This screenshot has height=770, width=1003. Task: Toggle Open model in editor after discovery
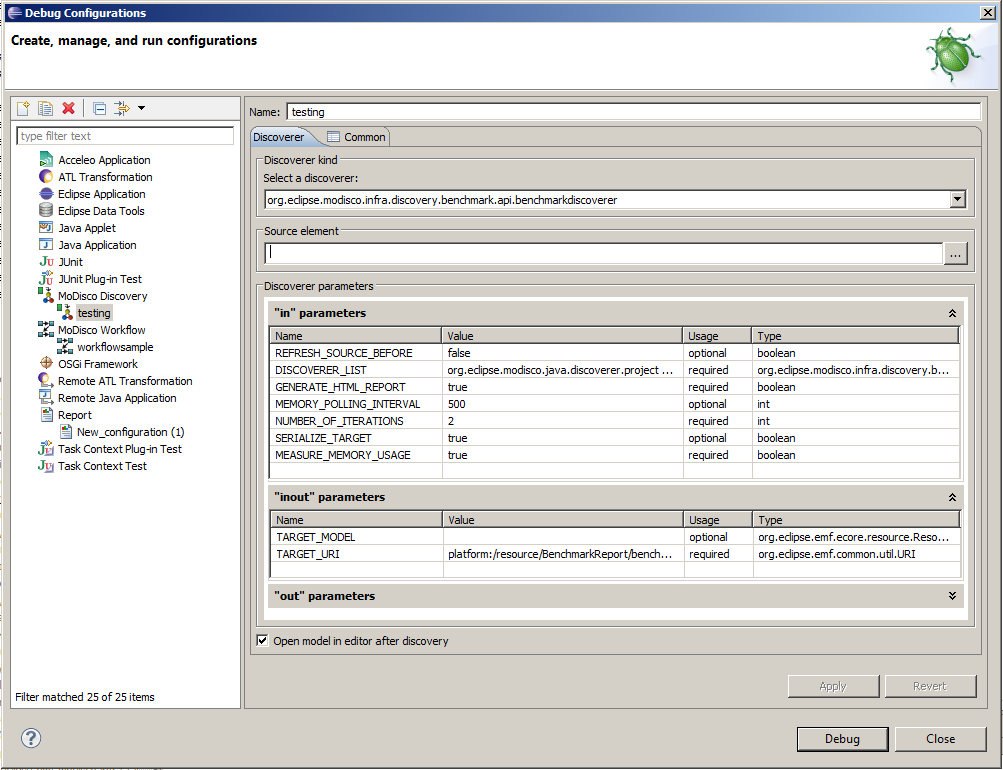click(x=262, y=640)
